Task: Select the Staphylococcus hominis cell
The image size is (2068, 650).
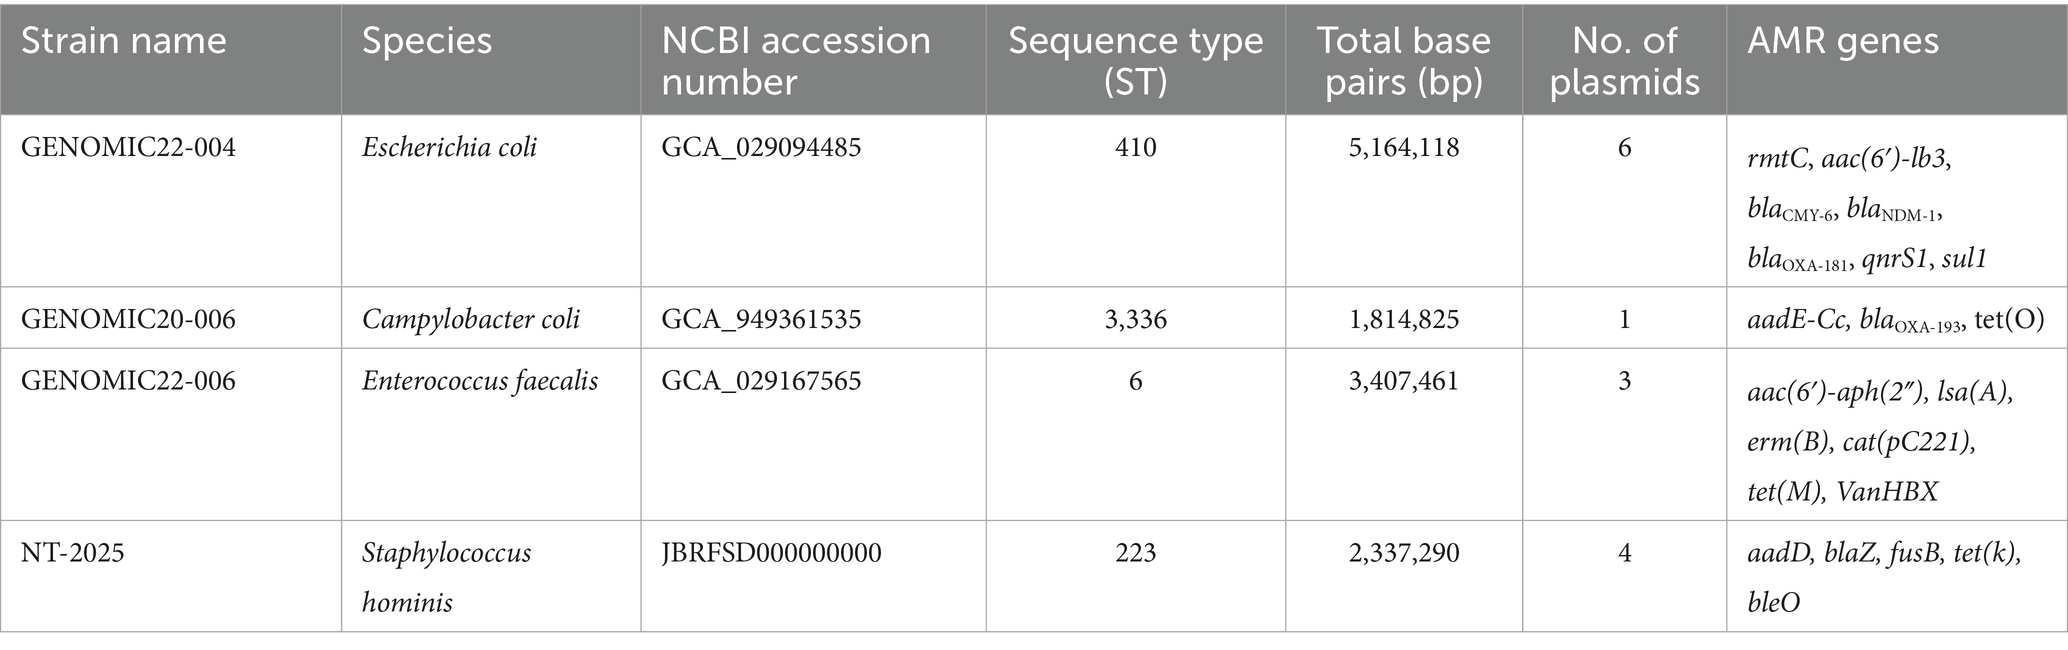Action: 446,577
